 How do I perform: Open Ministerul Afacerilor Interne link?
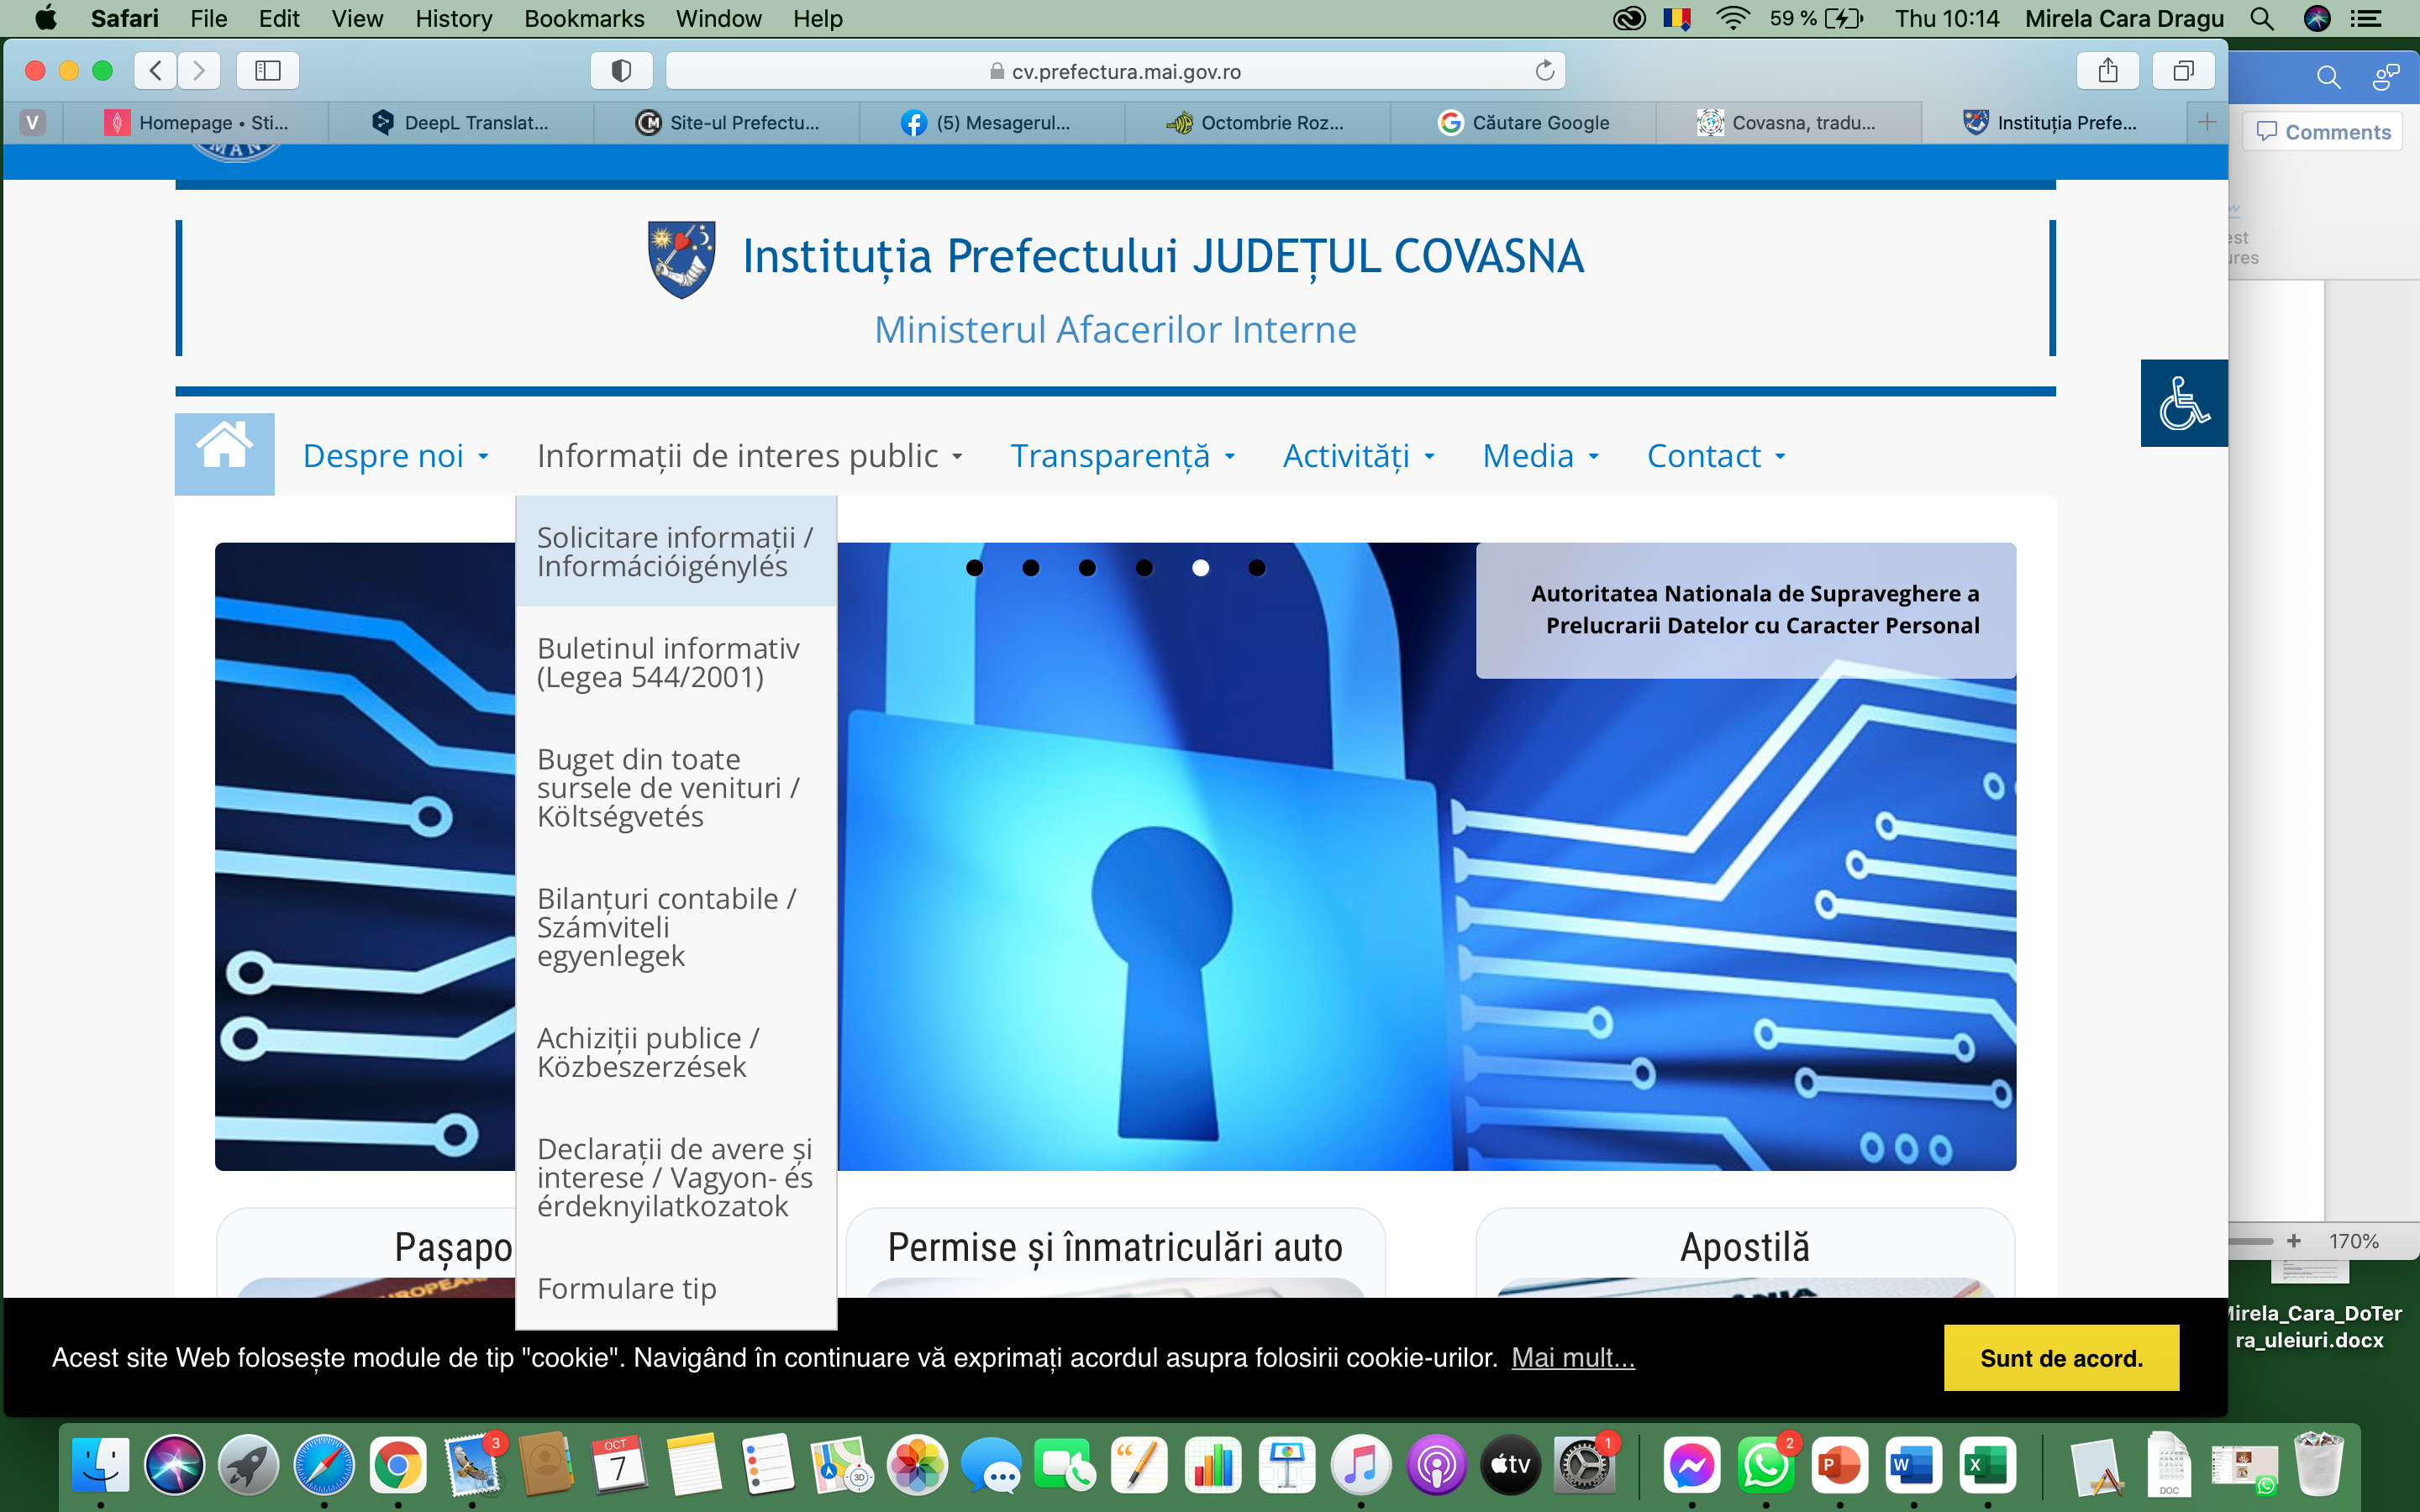[1115, 329]
